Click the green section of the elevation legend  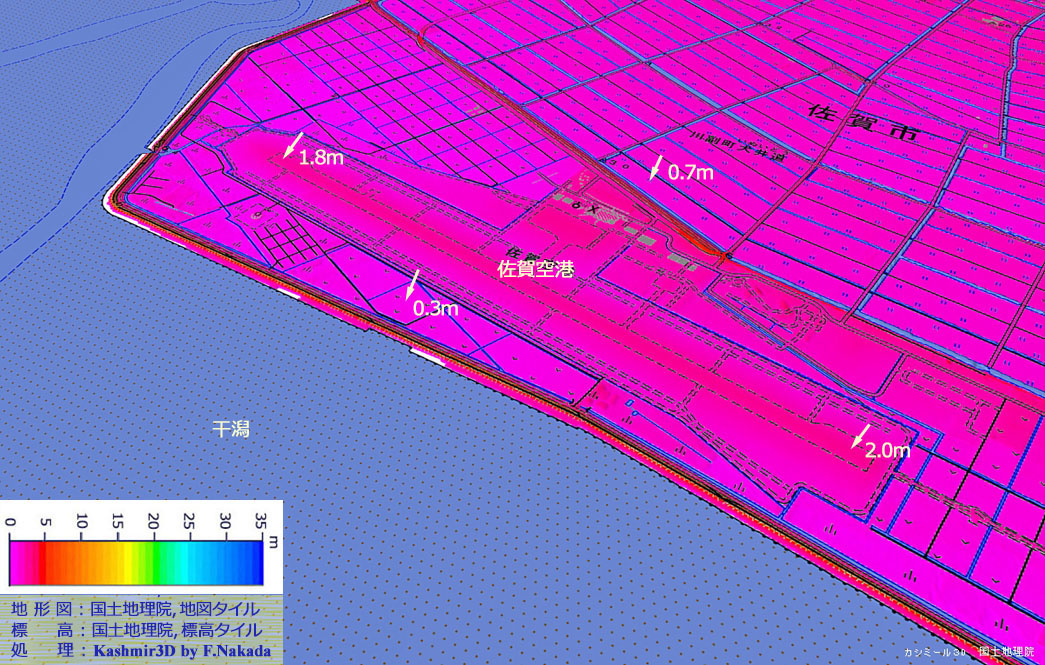[x=152, y=562]
